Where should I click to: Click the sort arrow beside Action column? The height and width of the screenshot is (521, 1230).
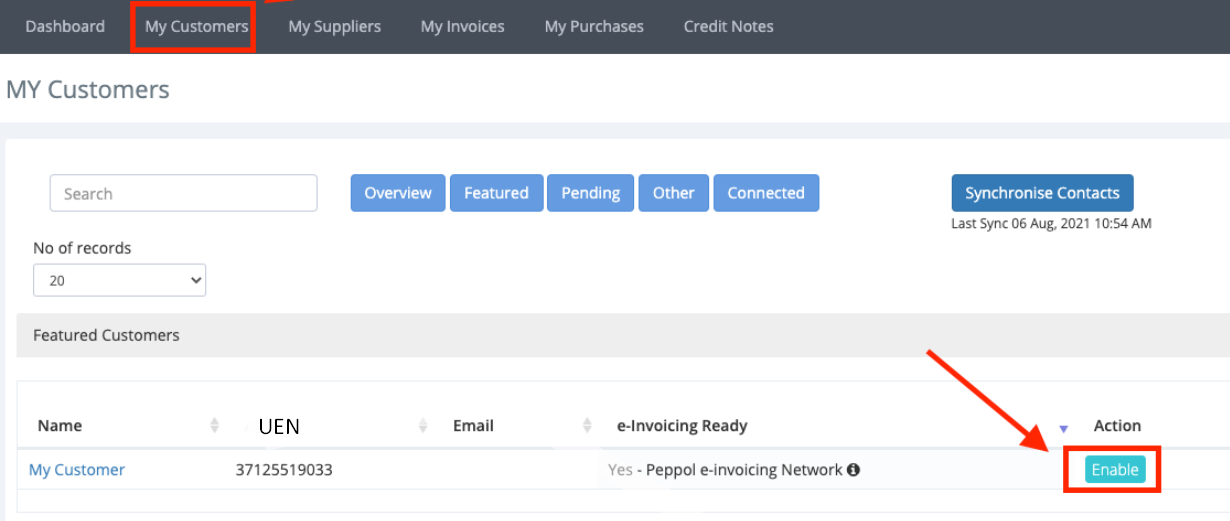(1063, 429)
